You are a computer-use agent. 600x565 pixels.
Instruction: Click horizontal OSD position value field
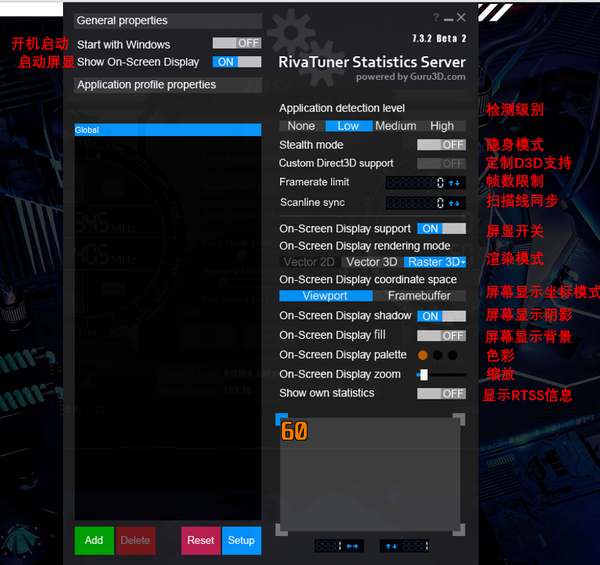pyautogui.click(x=329, y=546)
